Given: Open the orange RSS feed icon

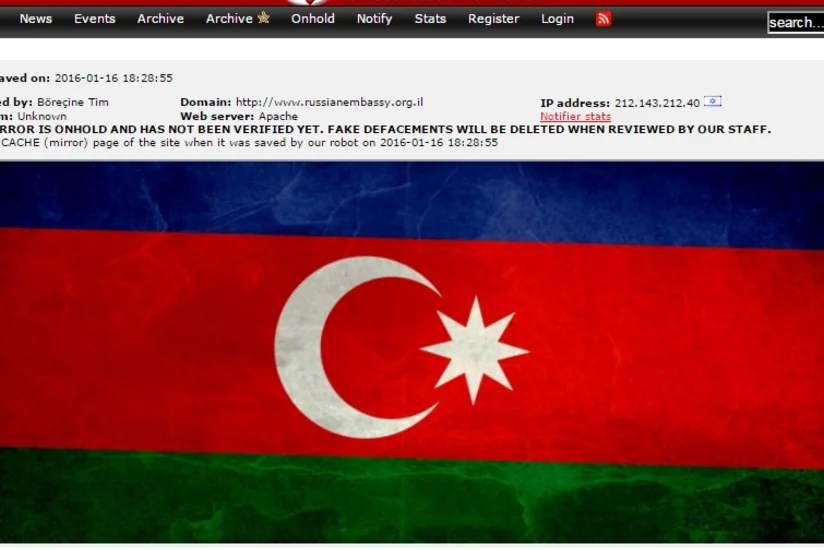Looking at the screenshot, I should (603, 19).
